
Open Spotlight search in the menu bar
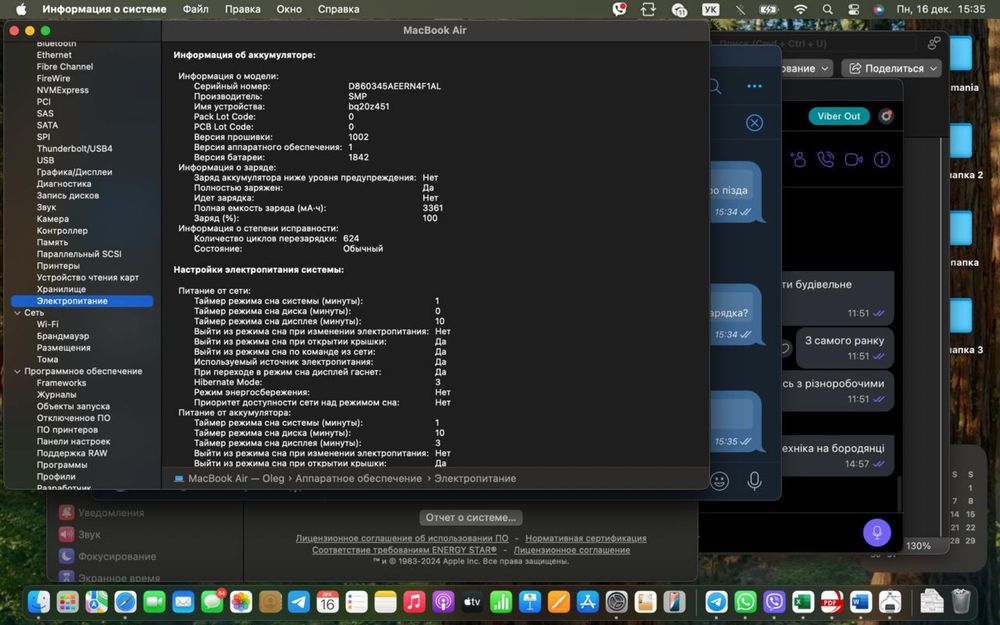click(828, 10)
